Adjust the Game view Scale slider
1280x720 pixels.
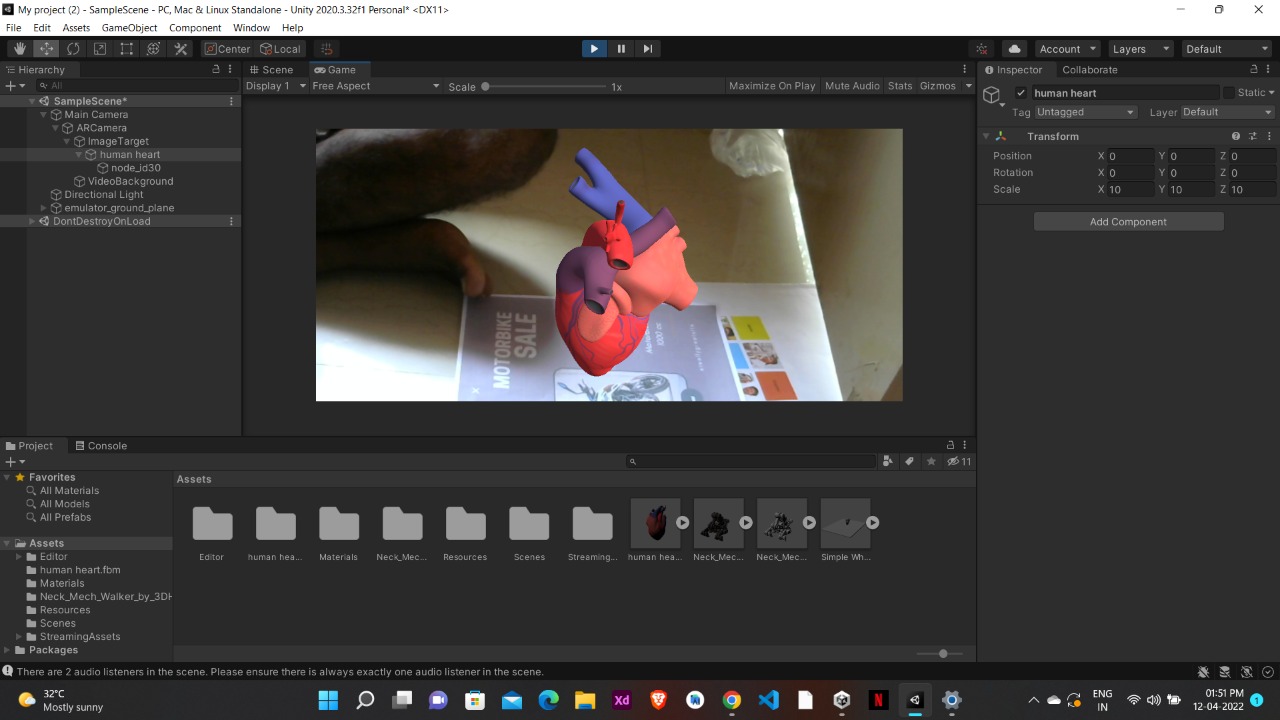pyautogui.click(x=544, y=87)
